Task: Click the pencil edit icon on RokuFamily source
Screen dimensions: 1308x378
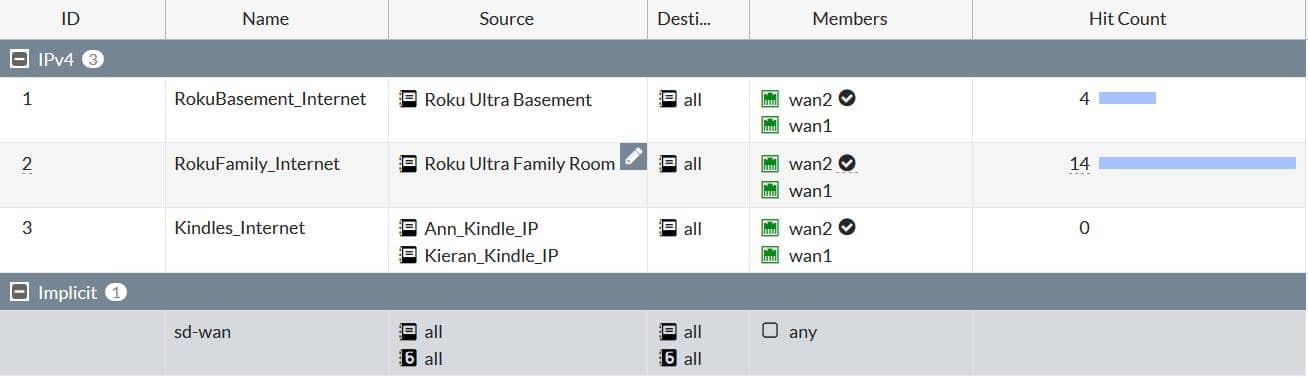Action: pyautogui.click(x=633, y=156)
